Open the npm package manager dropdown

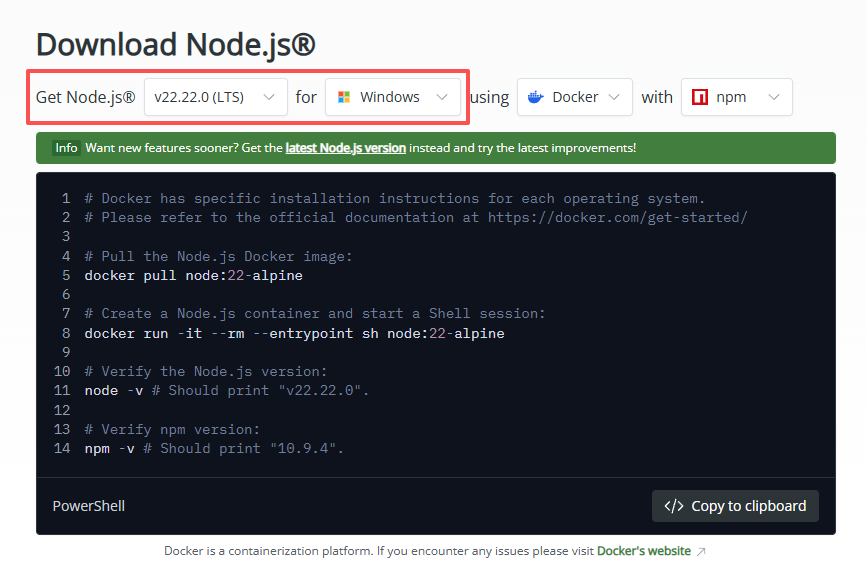click(736, 97)
